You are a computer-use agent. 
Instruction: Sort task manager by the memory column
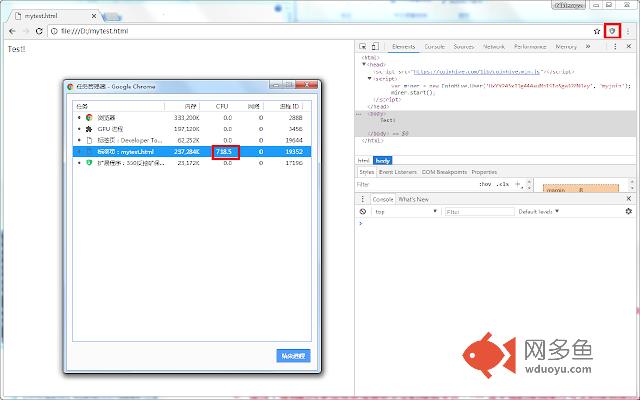[182, 106]
